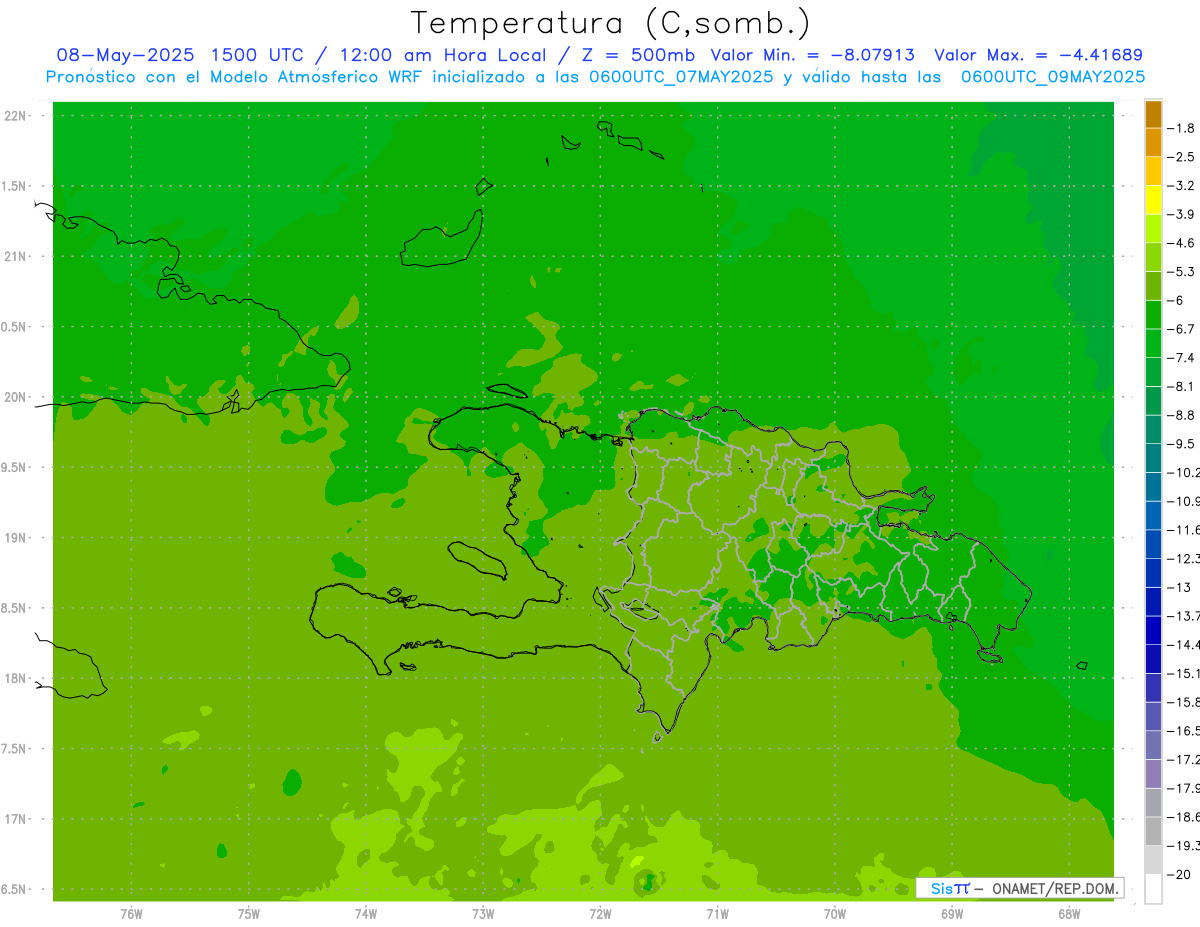Click the 76W longitude axis label
This screenshot has width=1200, height=927.
(130, 913)
